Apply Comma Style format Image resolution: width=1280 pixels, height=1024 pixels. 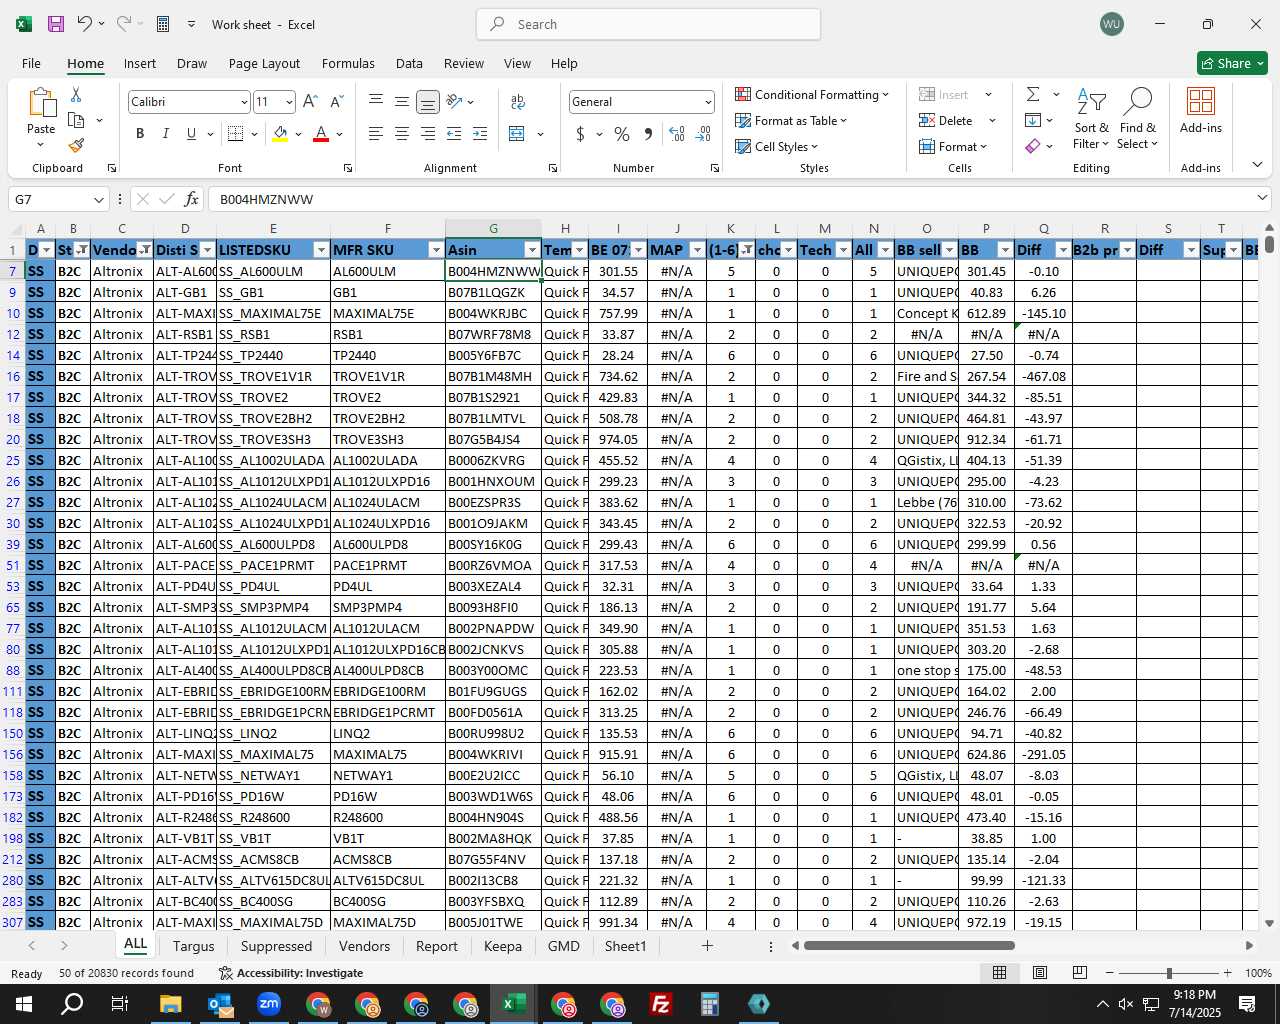click(648, 134)
